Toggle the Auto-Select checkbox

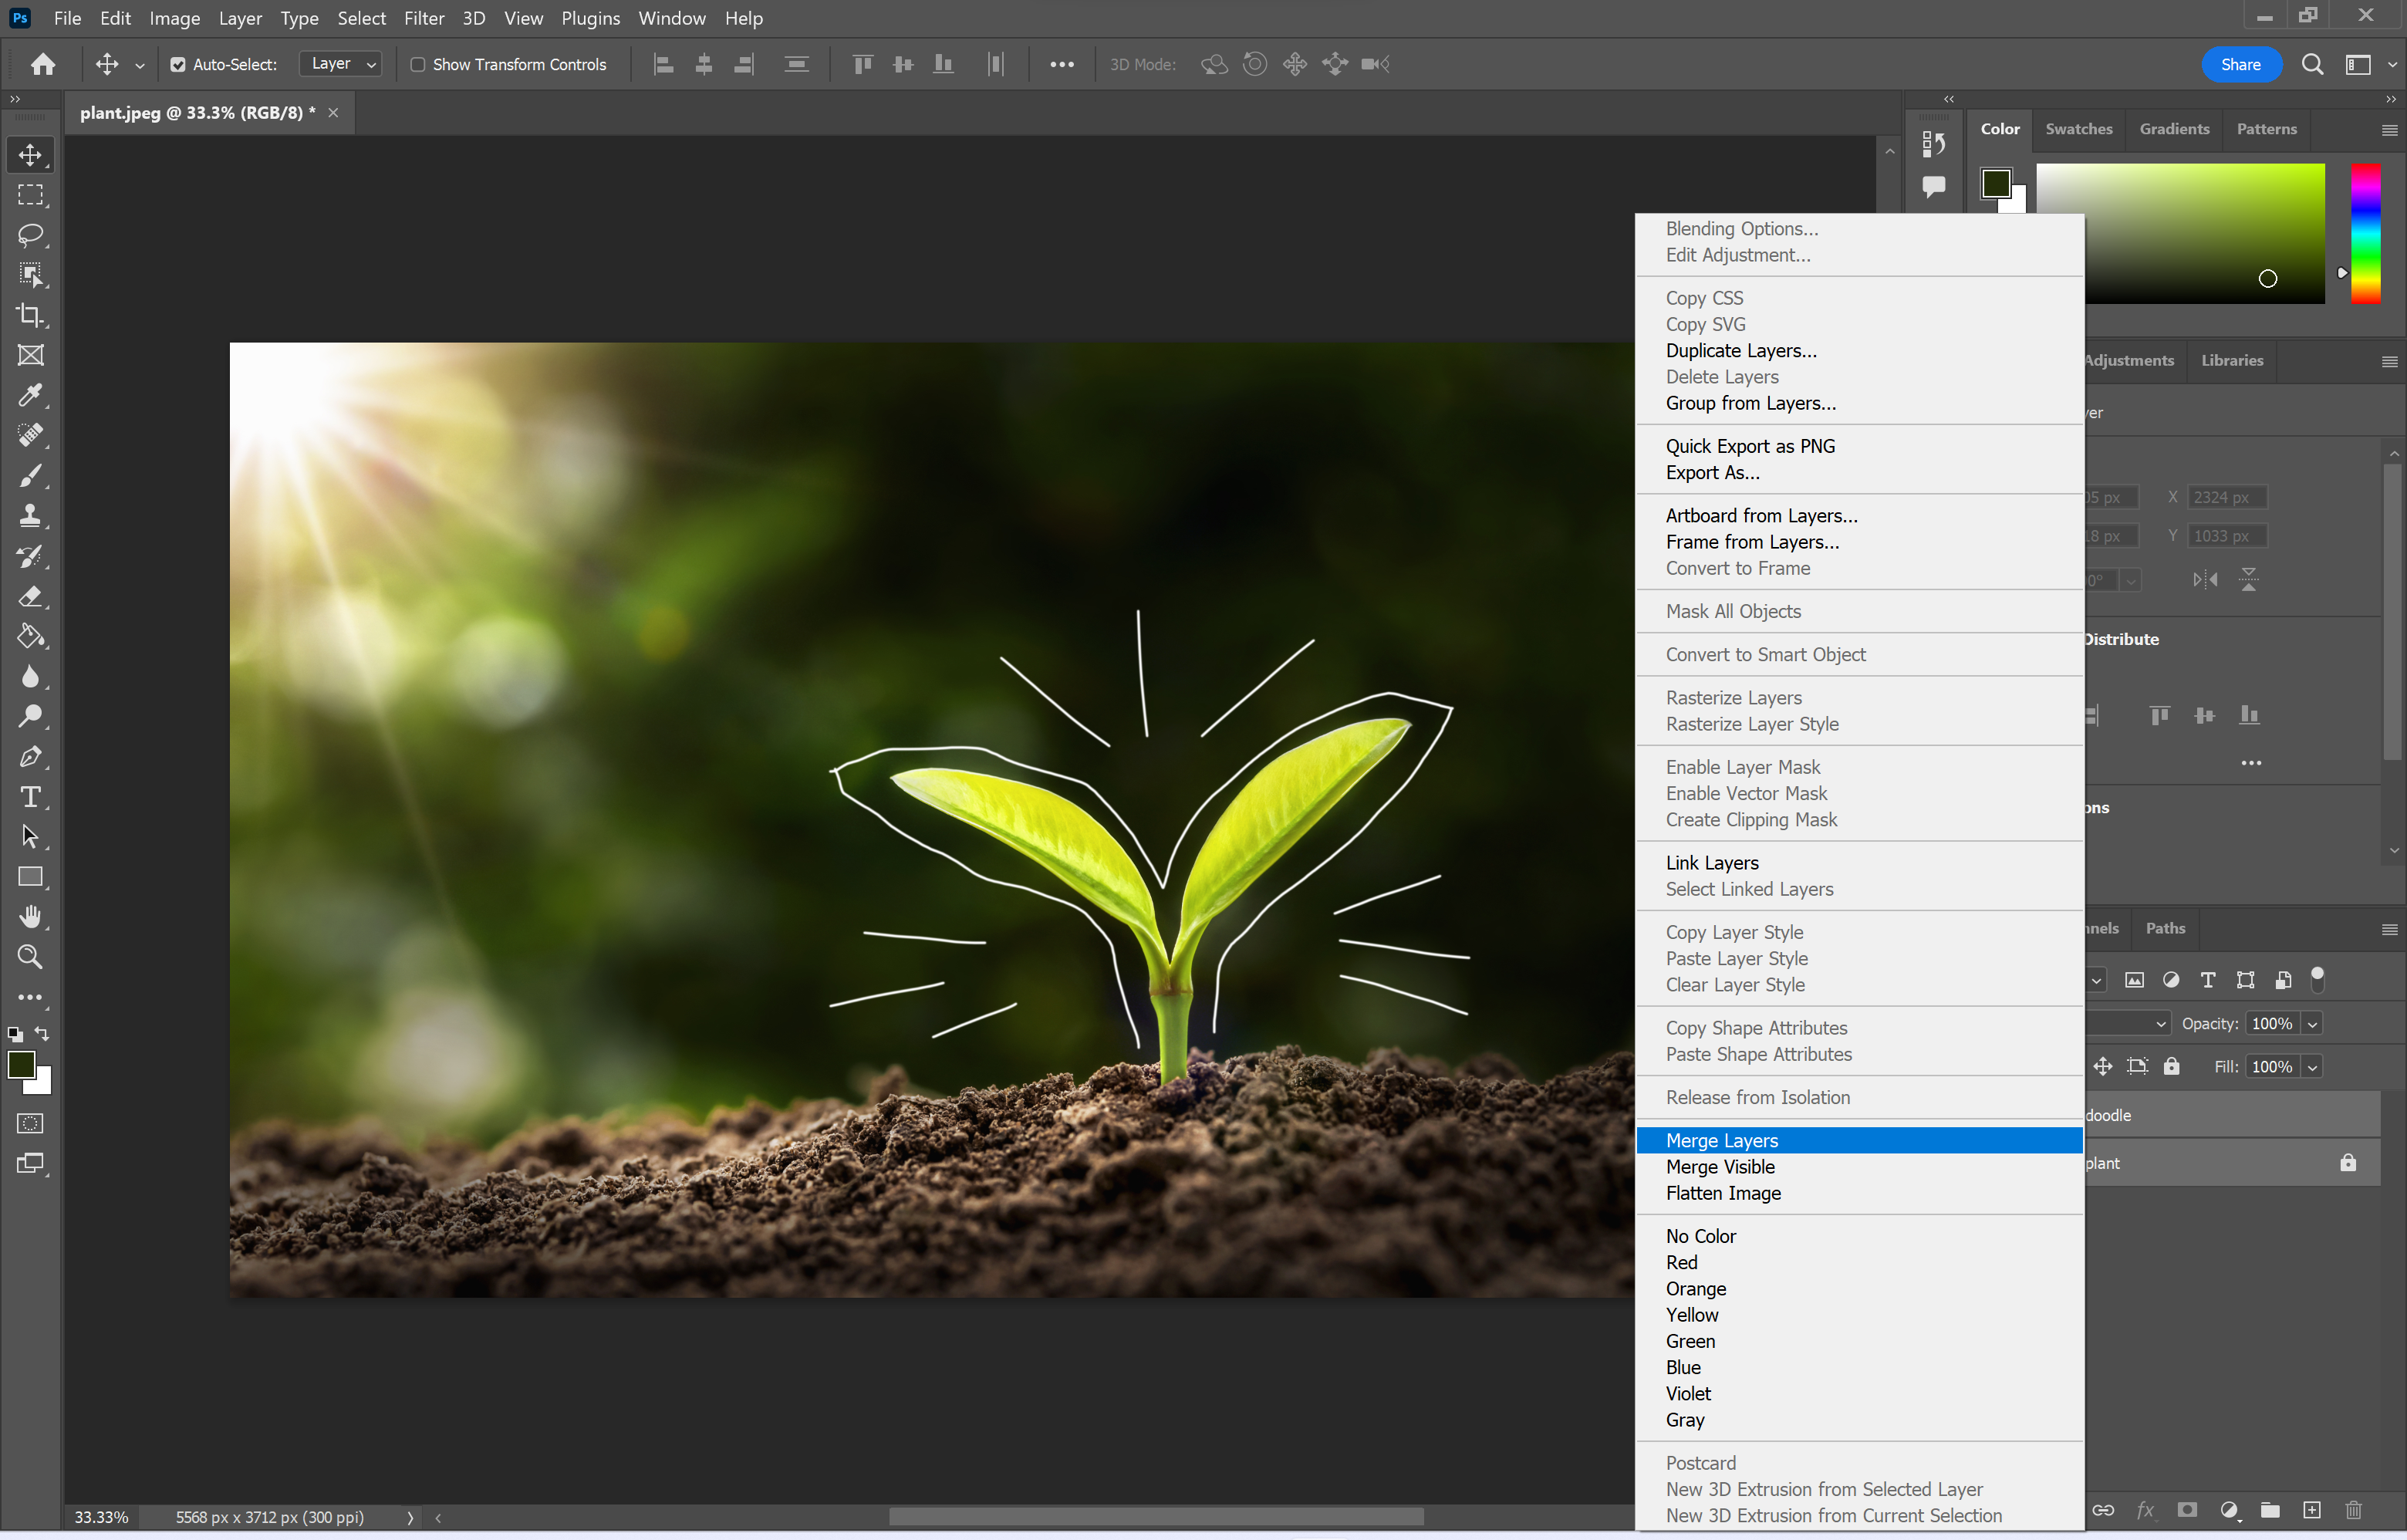(178, 65)
